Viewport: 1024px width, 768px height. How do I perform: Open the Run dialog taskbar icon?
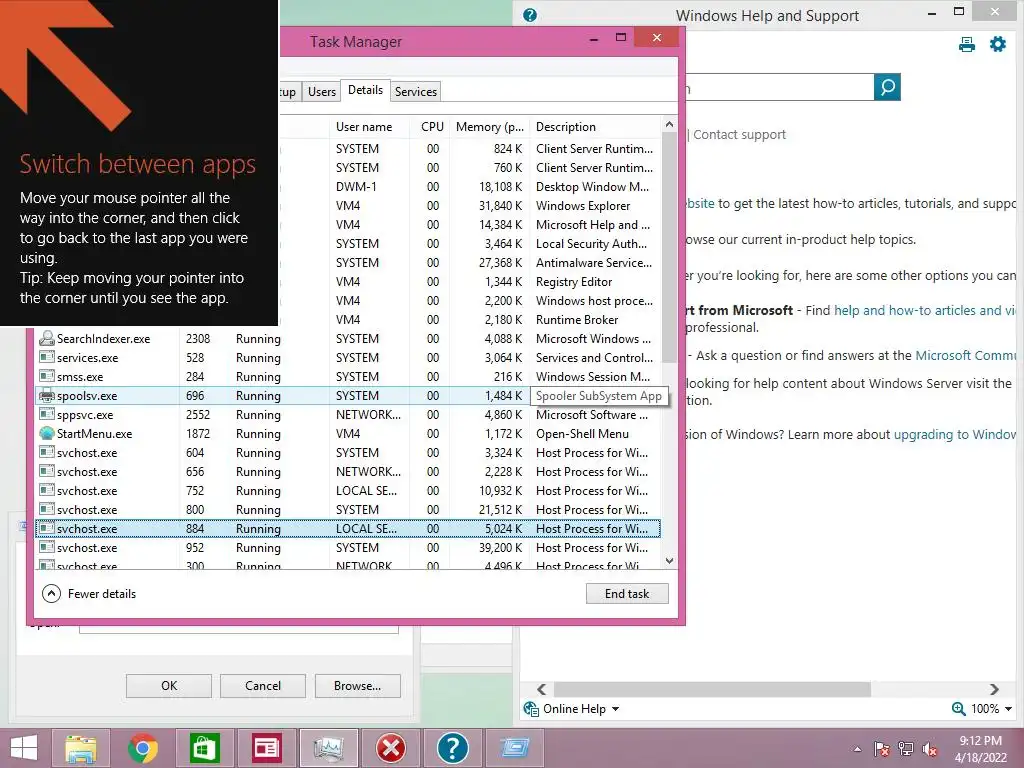515,748
